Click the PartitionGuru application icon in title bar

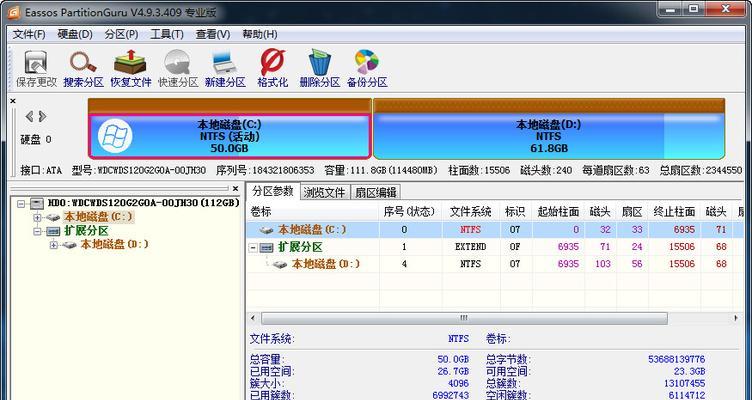coord(13,12)
